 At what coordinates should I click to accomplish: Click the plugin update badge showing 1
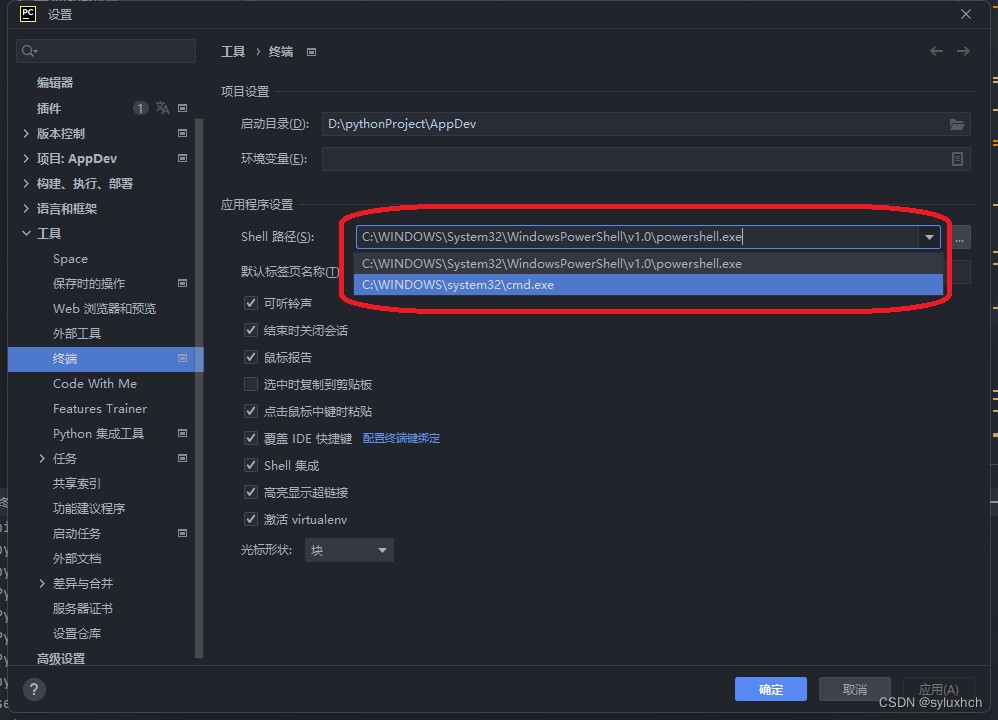tap(140, 108)
